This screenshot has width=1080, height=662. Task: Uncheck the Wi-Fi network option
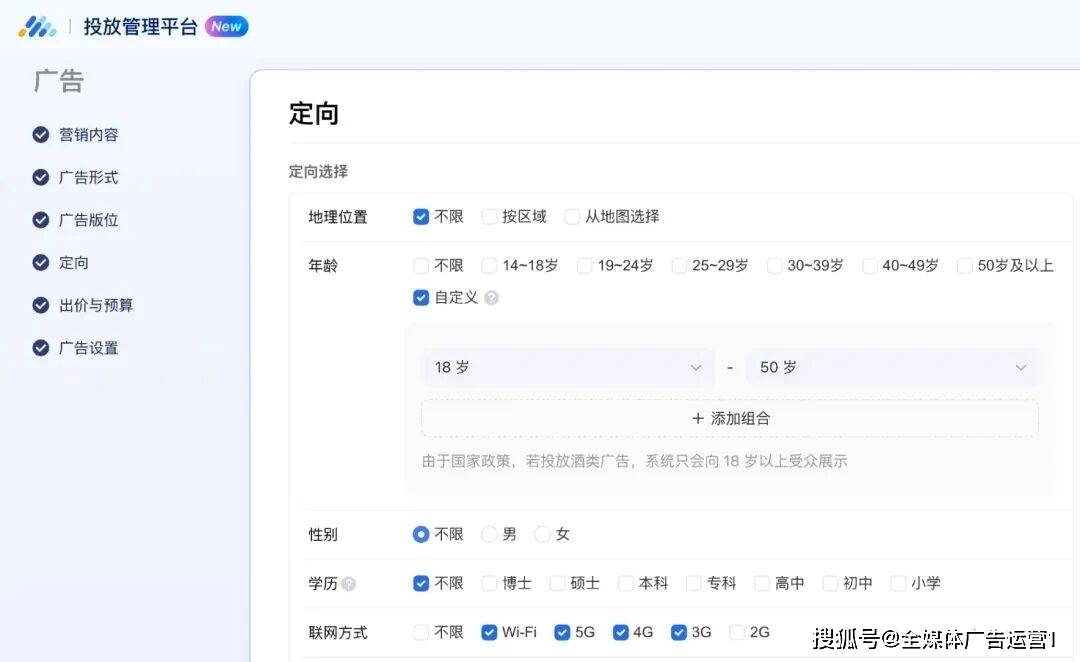tap(489, 632)
